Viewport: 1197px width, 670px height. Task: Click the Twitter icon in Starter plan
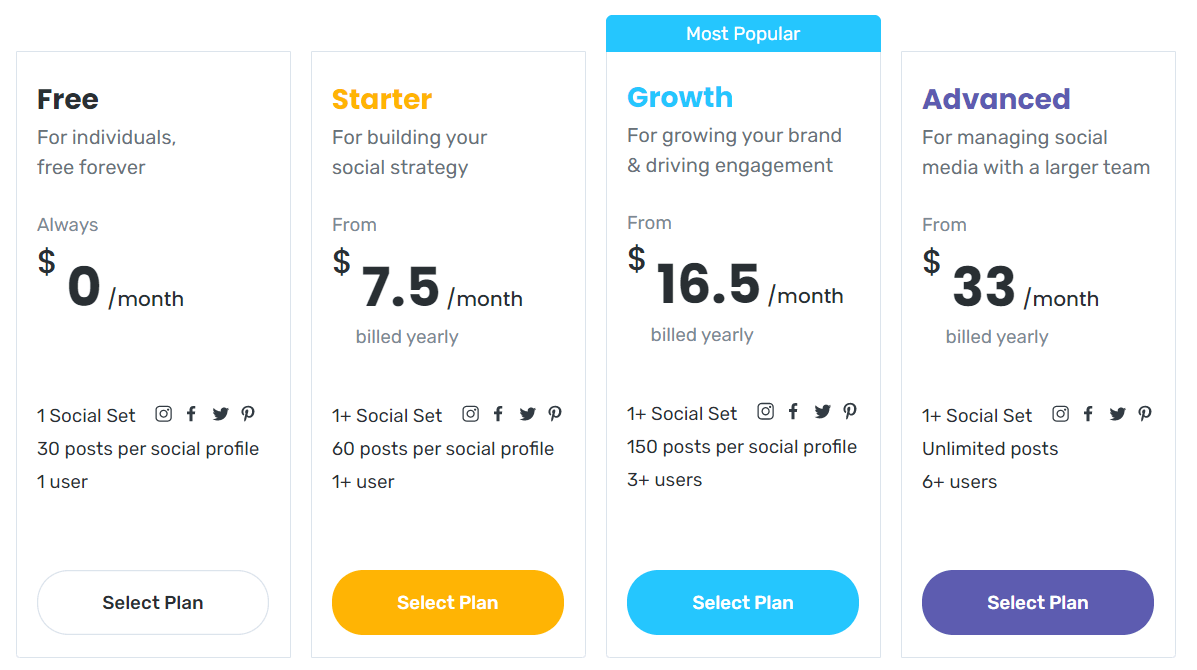[528, 414]
